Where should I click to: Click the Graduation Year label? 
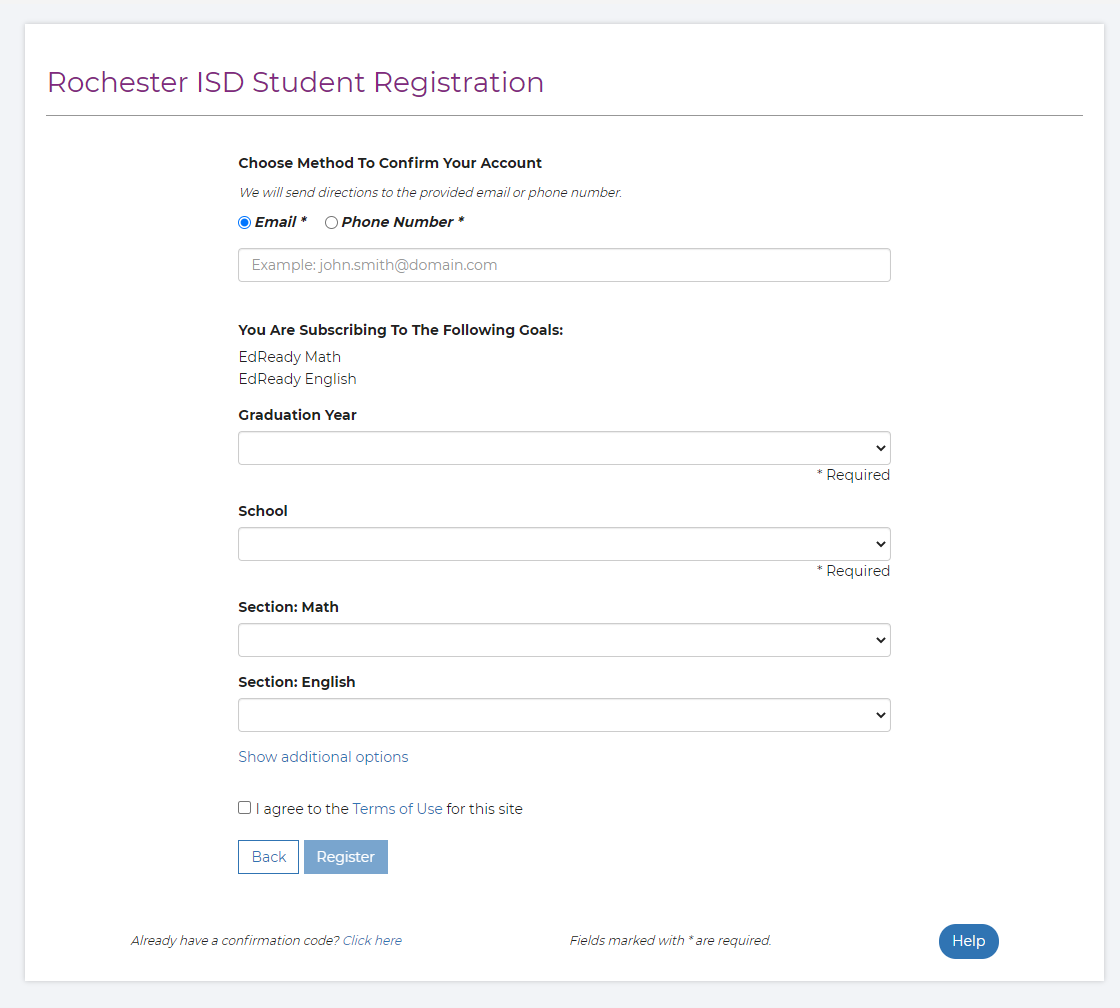[297, 415]
